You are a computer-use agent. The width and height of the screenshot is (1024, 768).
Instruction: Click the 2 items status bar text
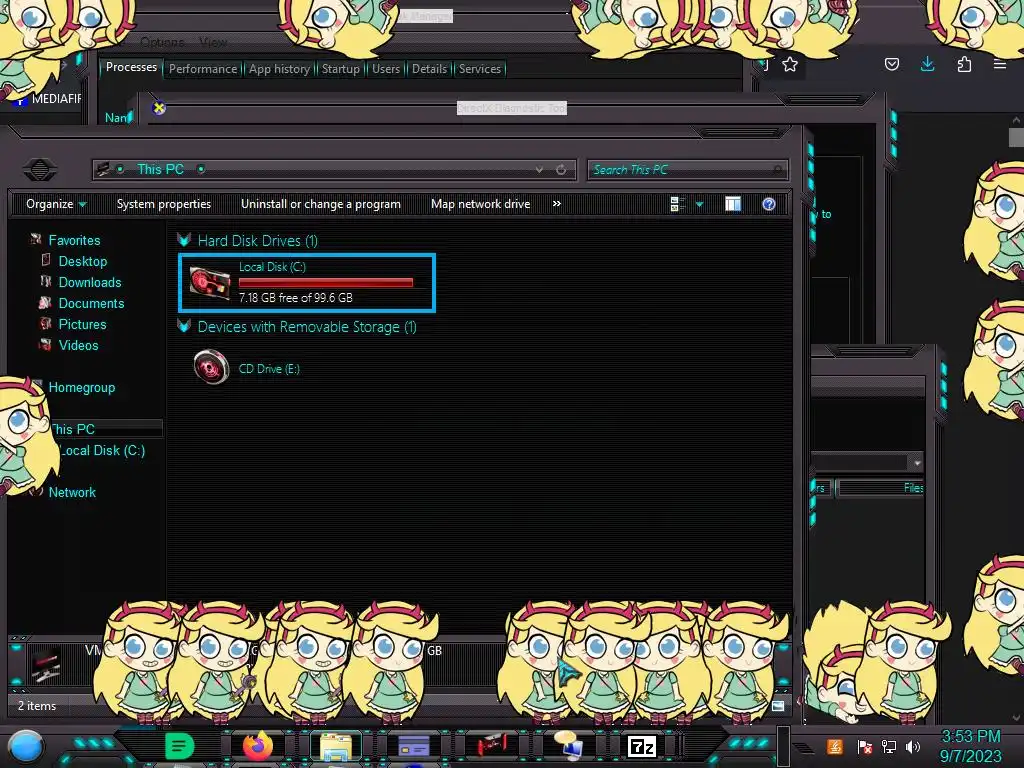37,706
